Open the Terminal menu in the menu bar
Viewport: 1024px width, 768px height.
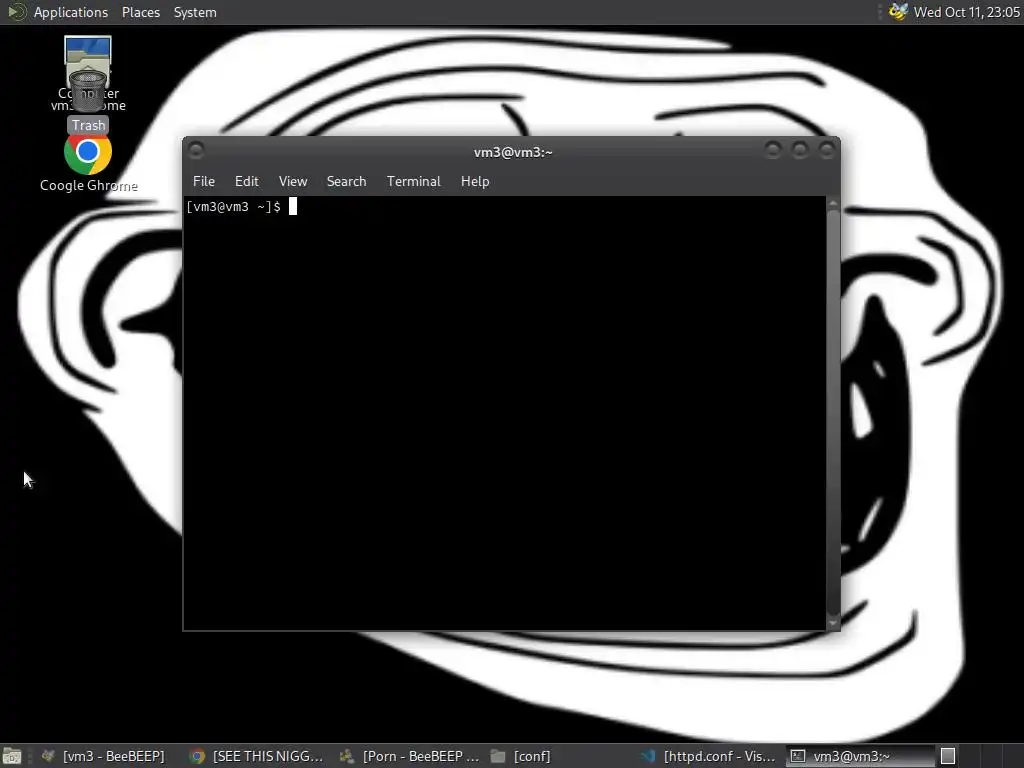click(413, 182)
